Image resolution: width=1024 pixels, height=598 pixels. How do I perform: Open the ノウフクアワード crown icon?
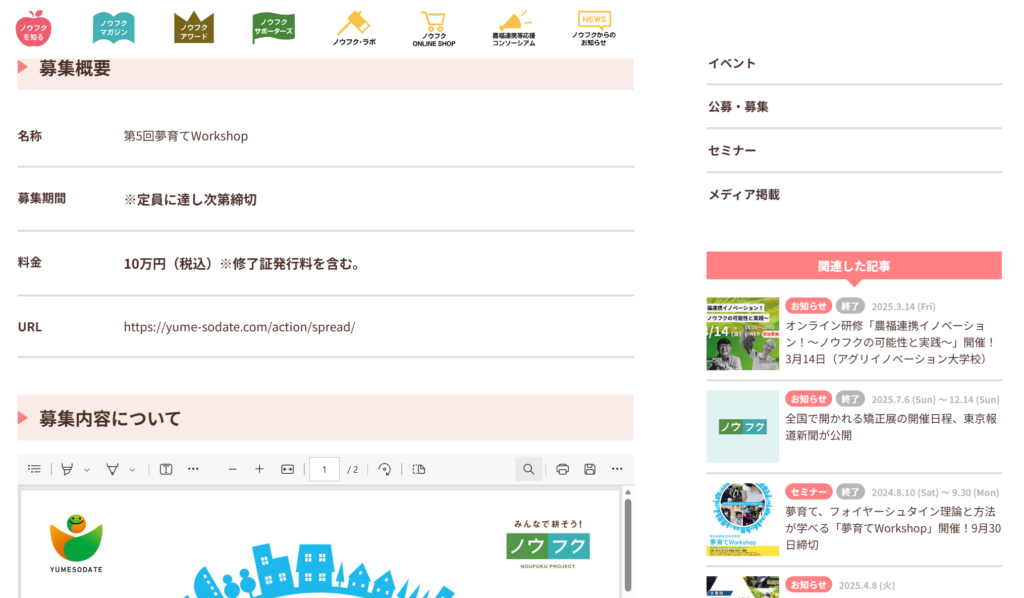[x=194, y=28]
